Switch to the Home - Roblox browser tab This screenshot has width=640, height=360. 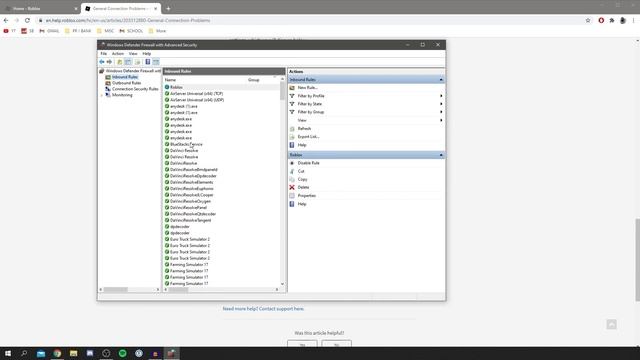[41, 8]
